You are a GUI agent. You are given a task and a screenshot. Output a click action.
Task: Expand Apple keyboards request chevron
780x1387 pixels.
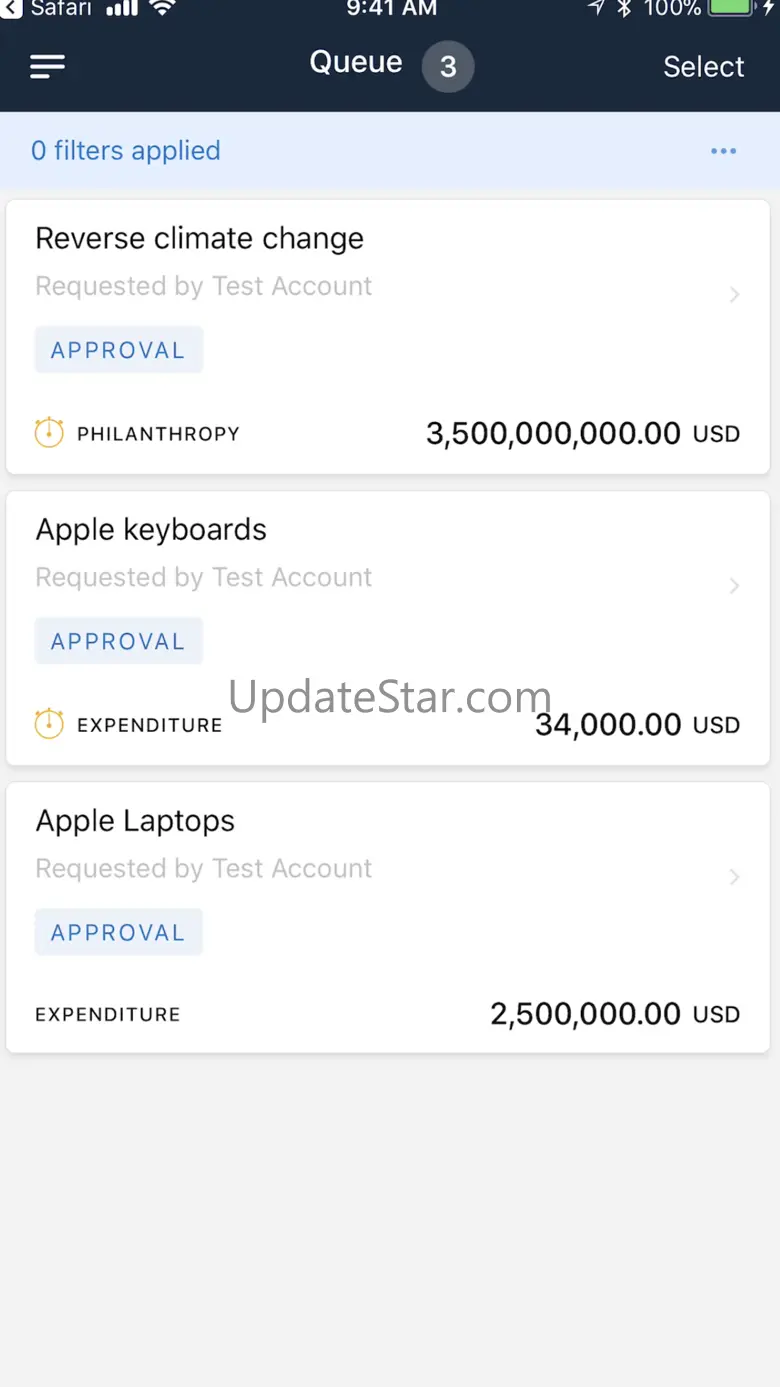(734, 585)
